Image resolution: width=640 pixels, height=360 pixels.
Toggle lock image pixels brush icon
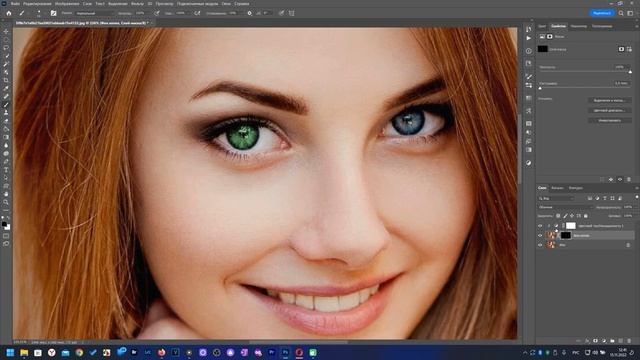coord(565,216)
